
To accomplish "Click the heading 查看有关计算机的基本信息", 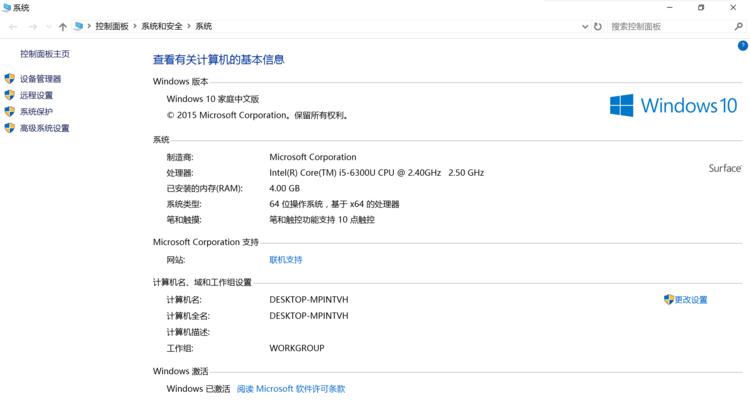I will pos(219,59).
